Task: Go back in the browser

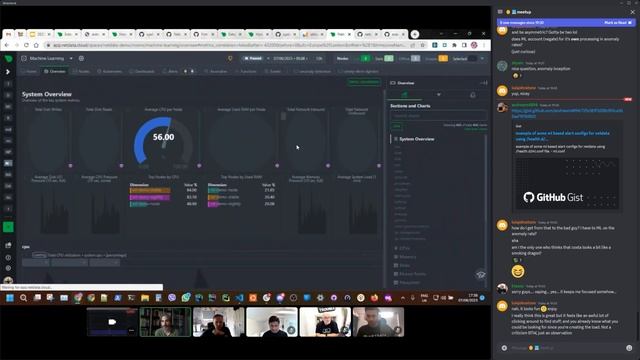Action: click(7, 45)
